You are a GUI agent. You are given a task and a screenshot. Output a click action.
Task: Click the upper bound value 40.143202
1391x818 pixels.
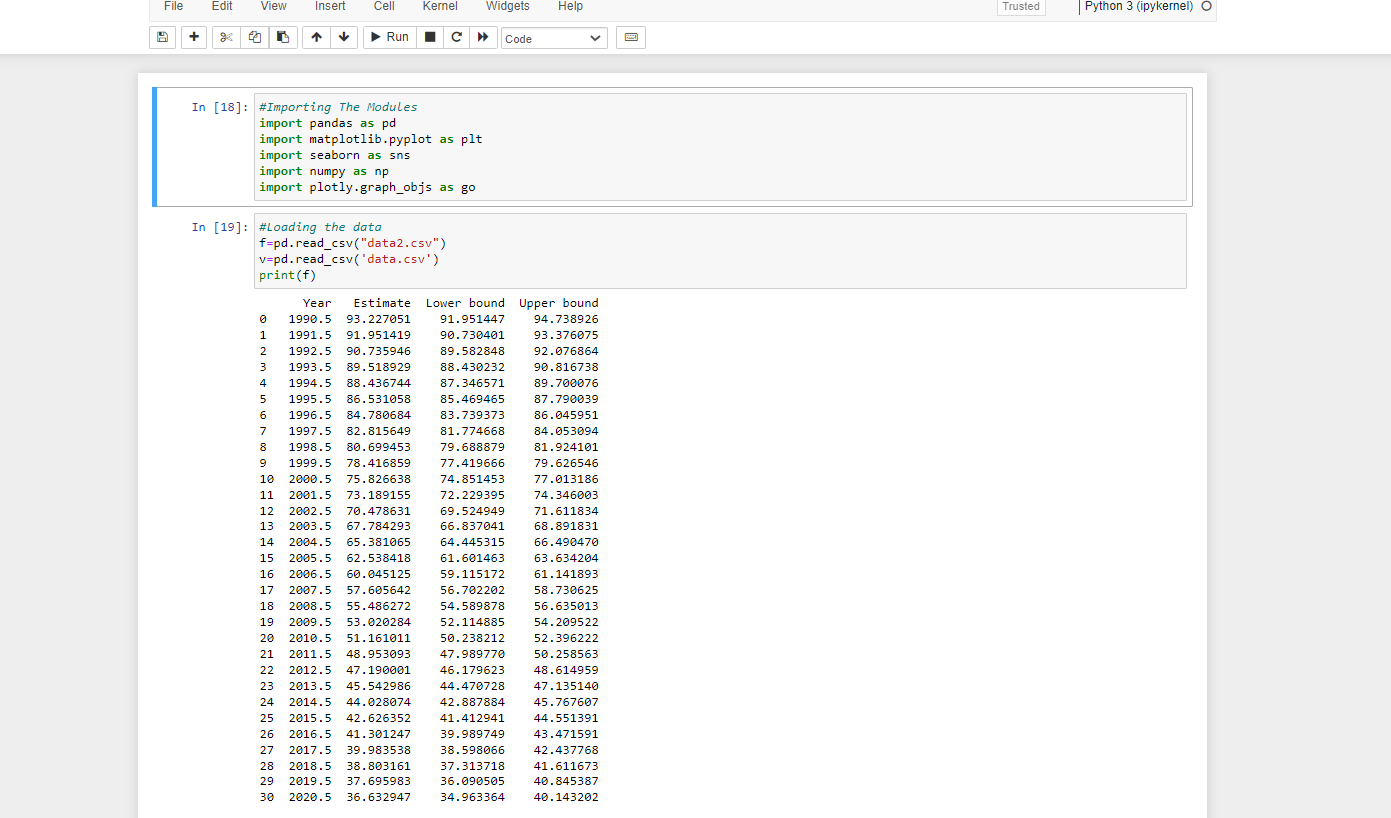pos(566,798)
